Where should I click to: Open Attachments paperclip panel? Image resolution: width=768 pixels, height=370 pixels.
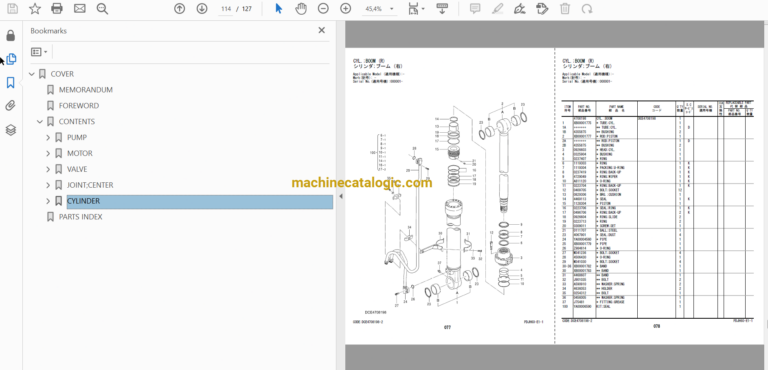coord(11,106)
